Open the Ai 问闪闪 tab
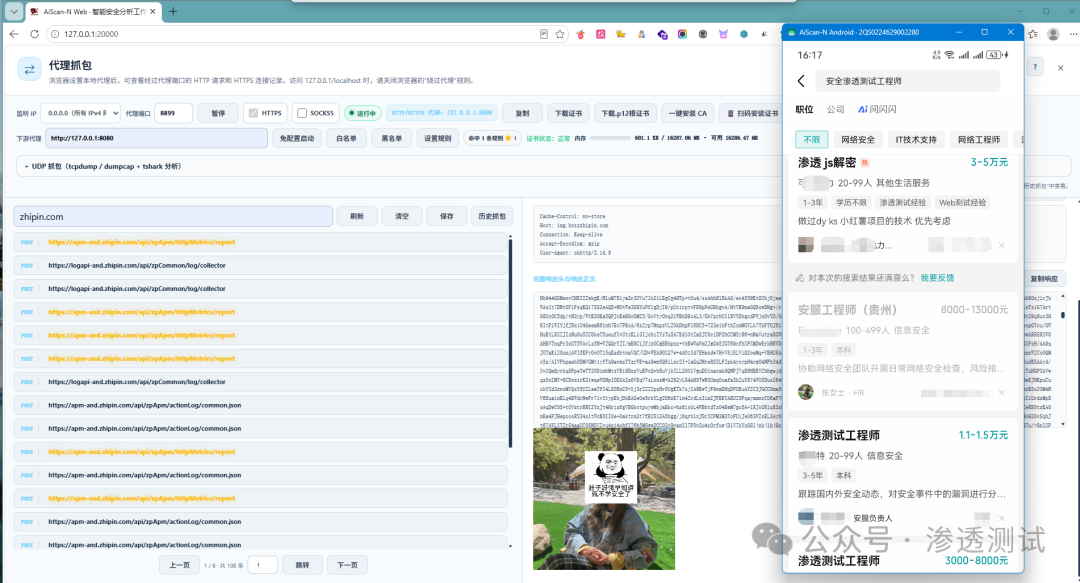 tap(877, 110)
